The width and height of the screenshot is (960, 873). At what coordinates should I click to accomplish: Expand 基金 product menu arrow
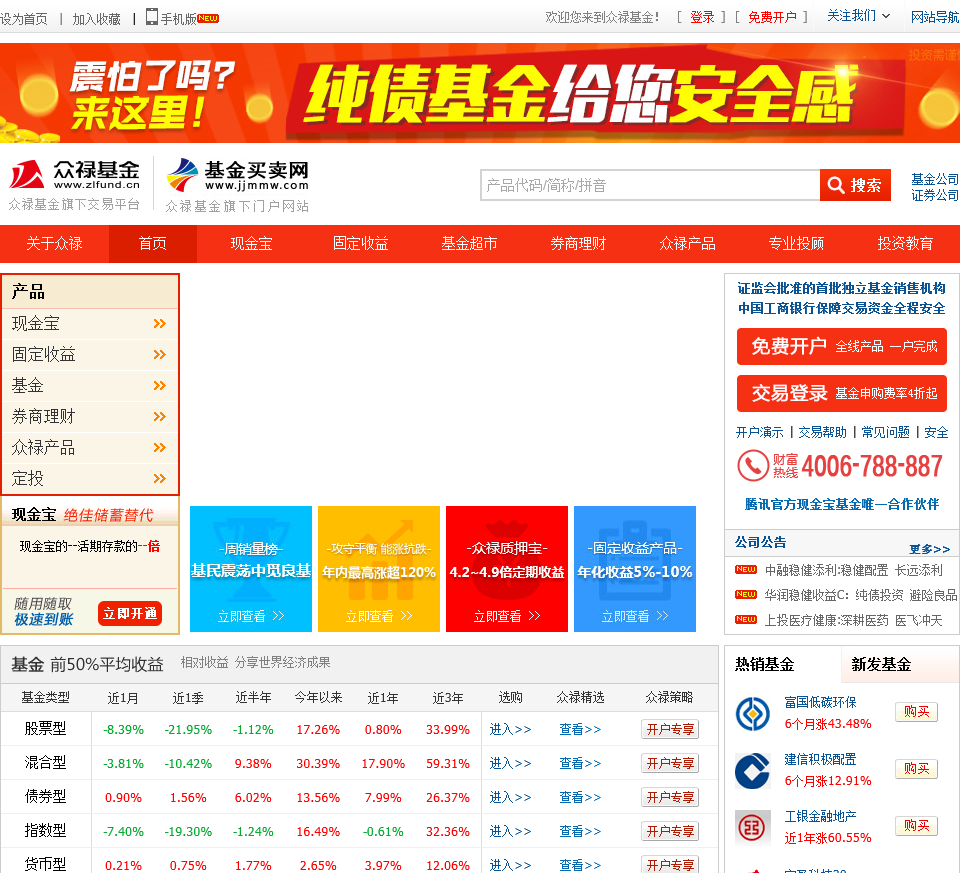pyautogui.click(x=160, y=385)
